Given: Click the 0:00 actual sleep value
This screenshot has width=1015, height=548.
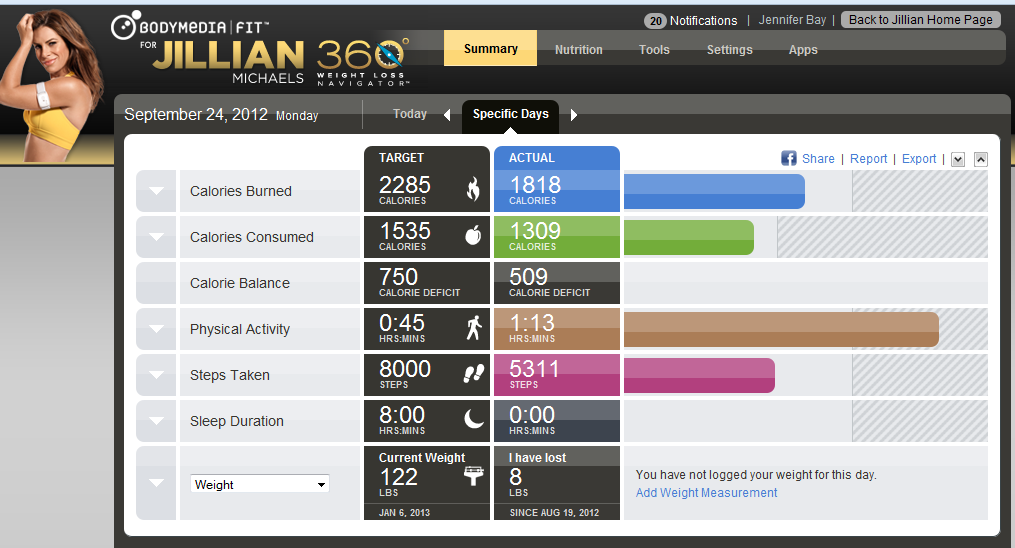Looking at the screenshot, I should 531,415.
